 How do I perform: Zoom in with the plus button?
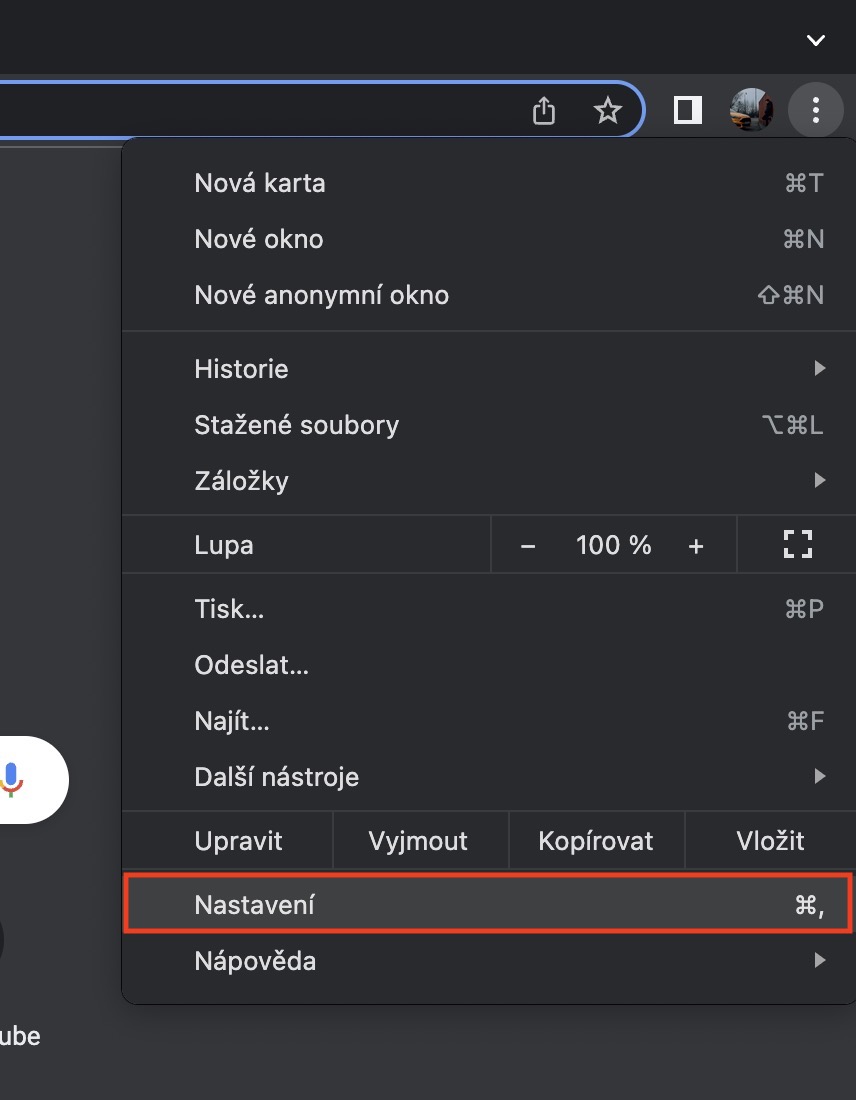696,546
